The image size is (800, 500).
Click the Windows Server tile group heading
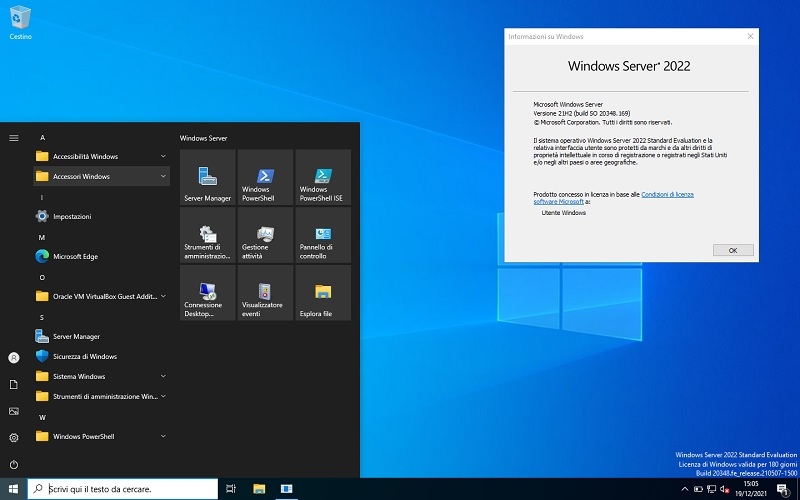coord(203,138)
